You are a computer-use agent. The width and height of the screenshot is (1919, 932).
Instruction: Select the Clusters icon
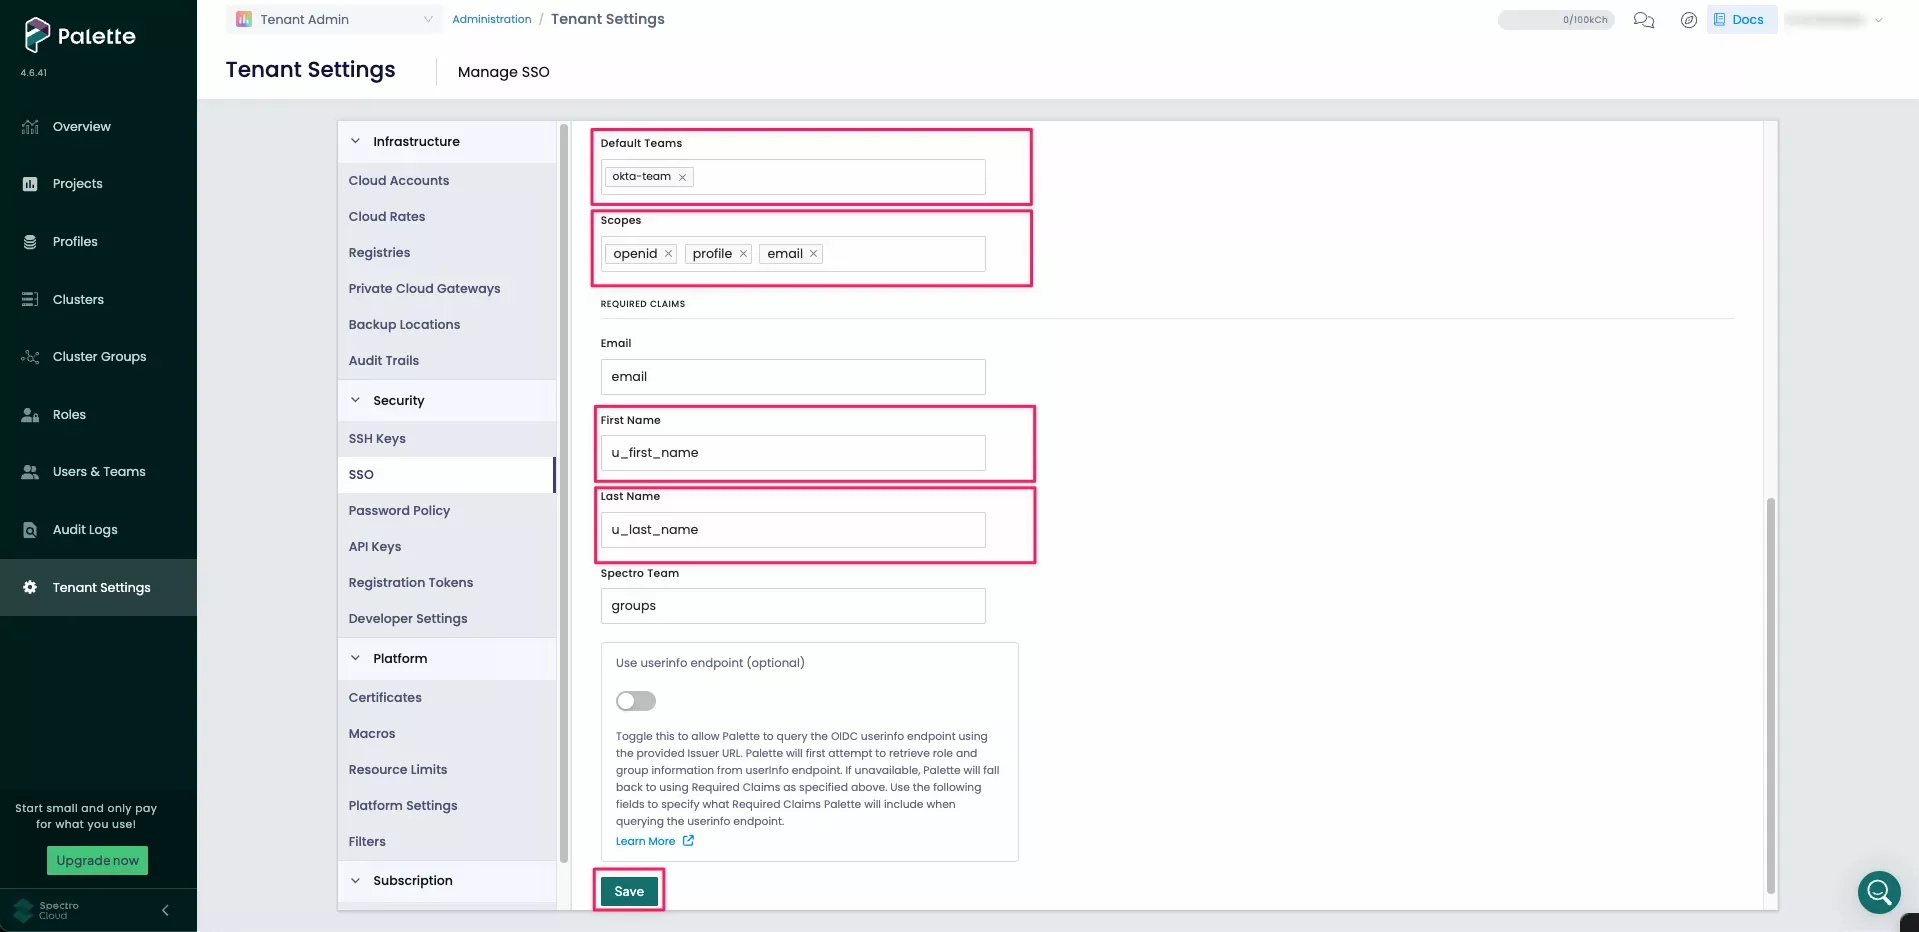(30, 299)
